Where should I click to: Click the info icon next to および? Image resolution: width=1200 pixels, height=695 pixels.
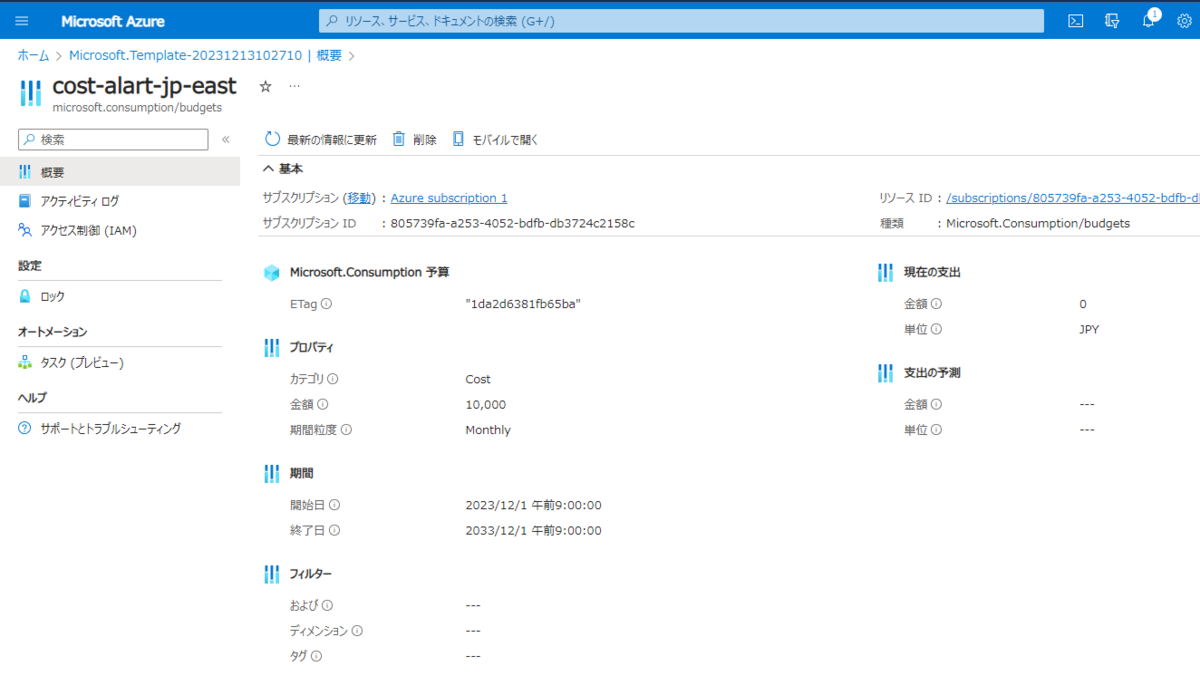pyautogui.click(x=327, y=605)
